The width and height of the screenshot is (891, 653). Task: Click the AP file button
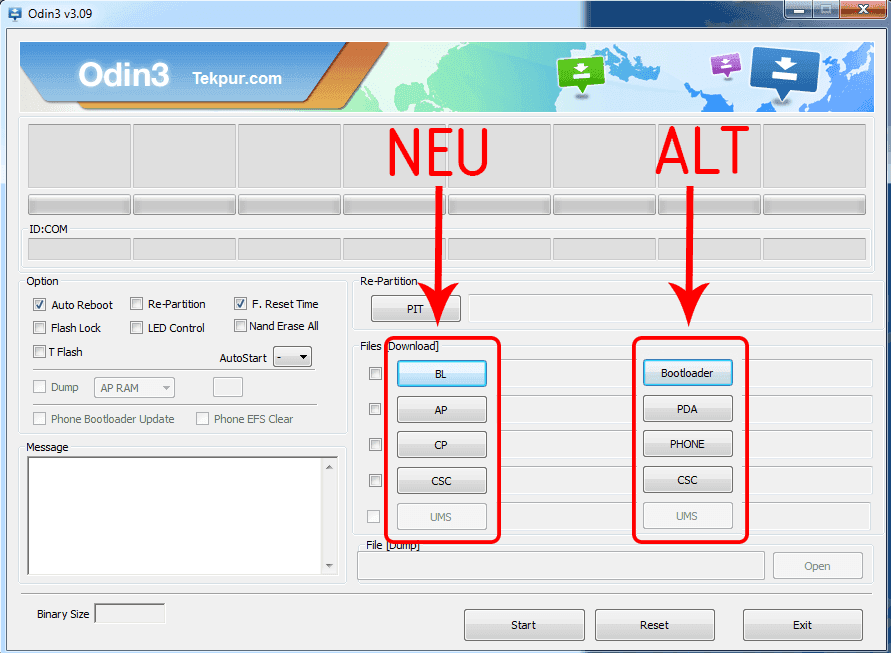pos(442,410)
